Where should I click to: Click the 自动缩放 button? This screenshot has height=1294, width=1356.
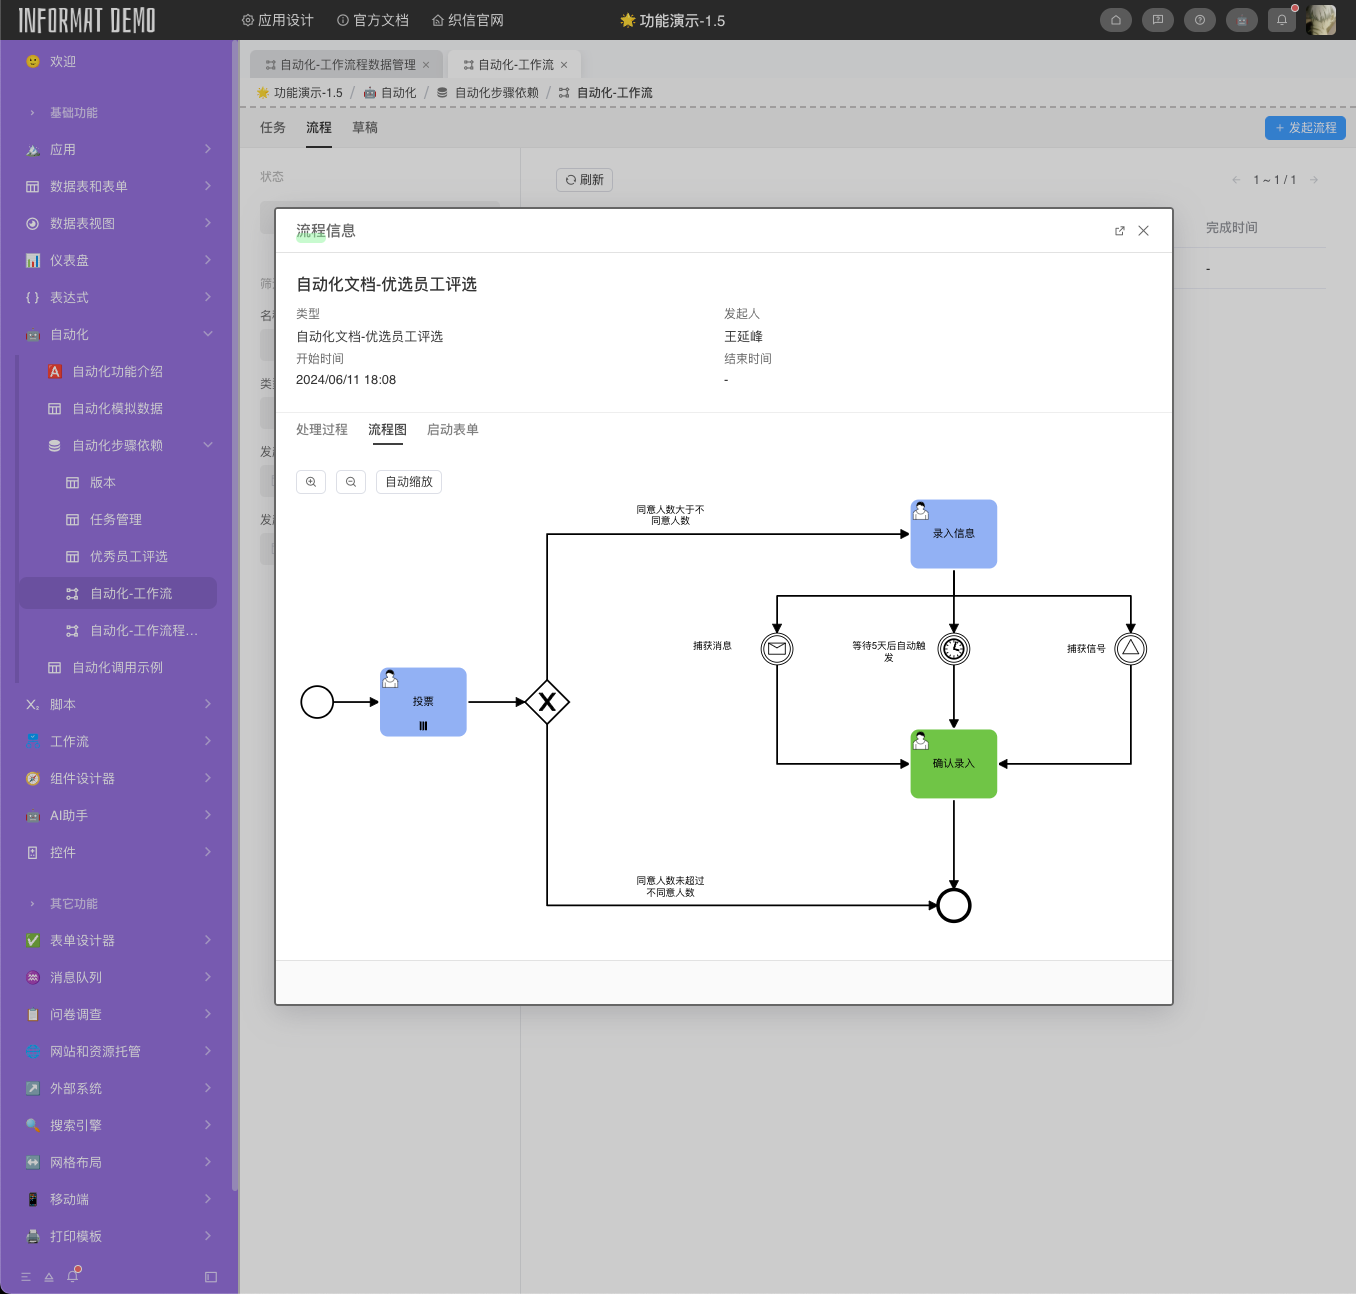[409, 482]
